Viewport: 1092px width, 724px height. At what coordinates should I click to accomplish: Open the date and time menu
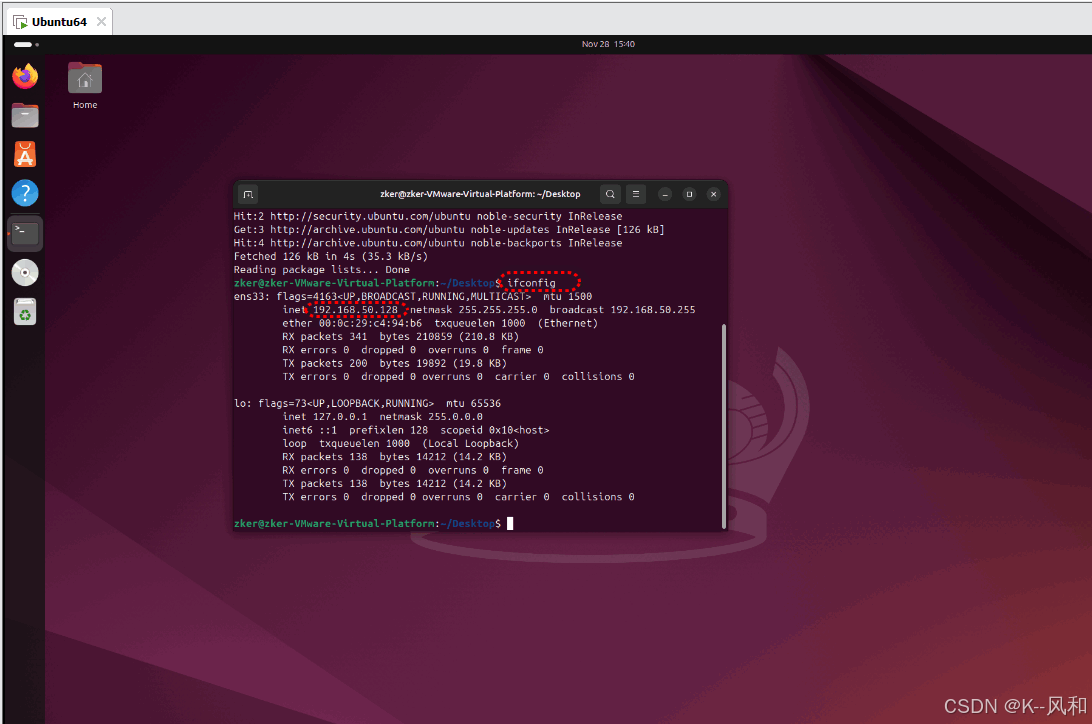(x=608, y=43)
